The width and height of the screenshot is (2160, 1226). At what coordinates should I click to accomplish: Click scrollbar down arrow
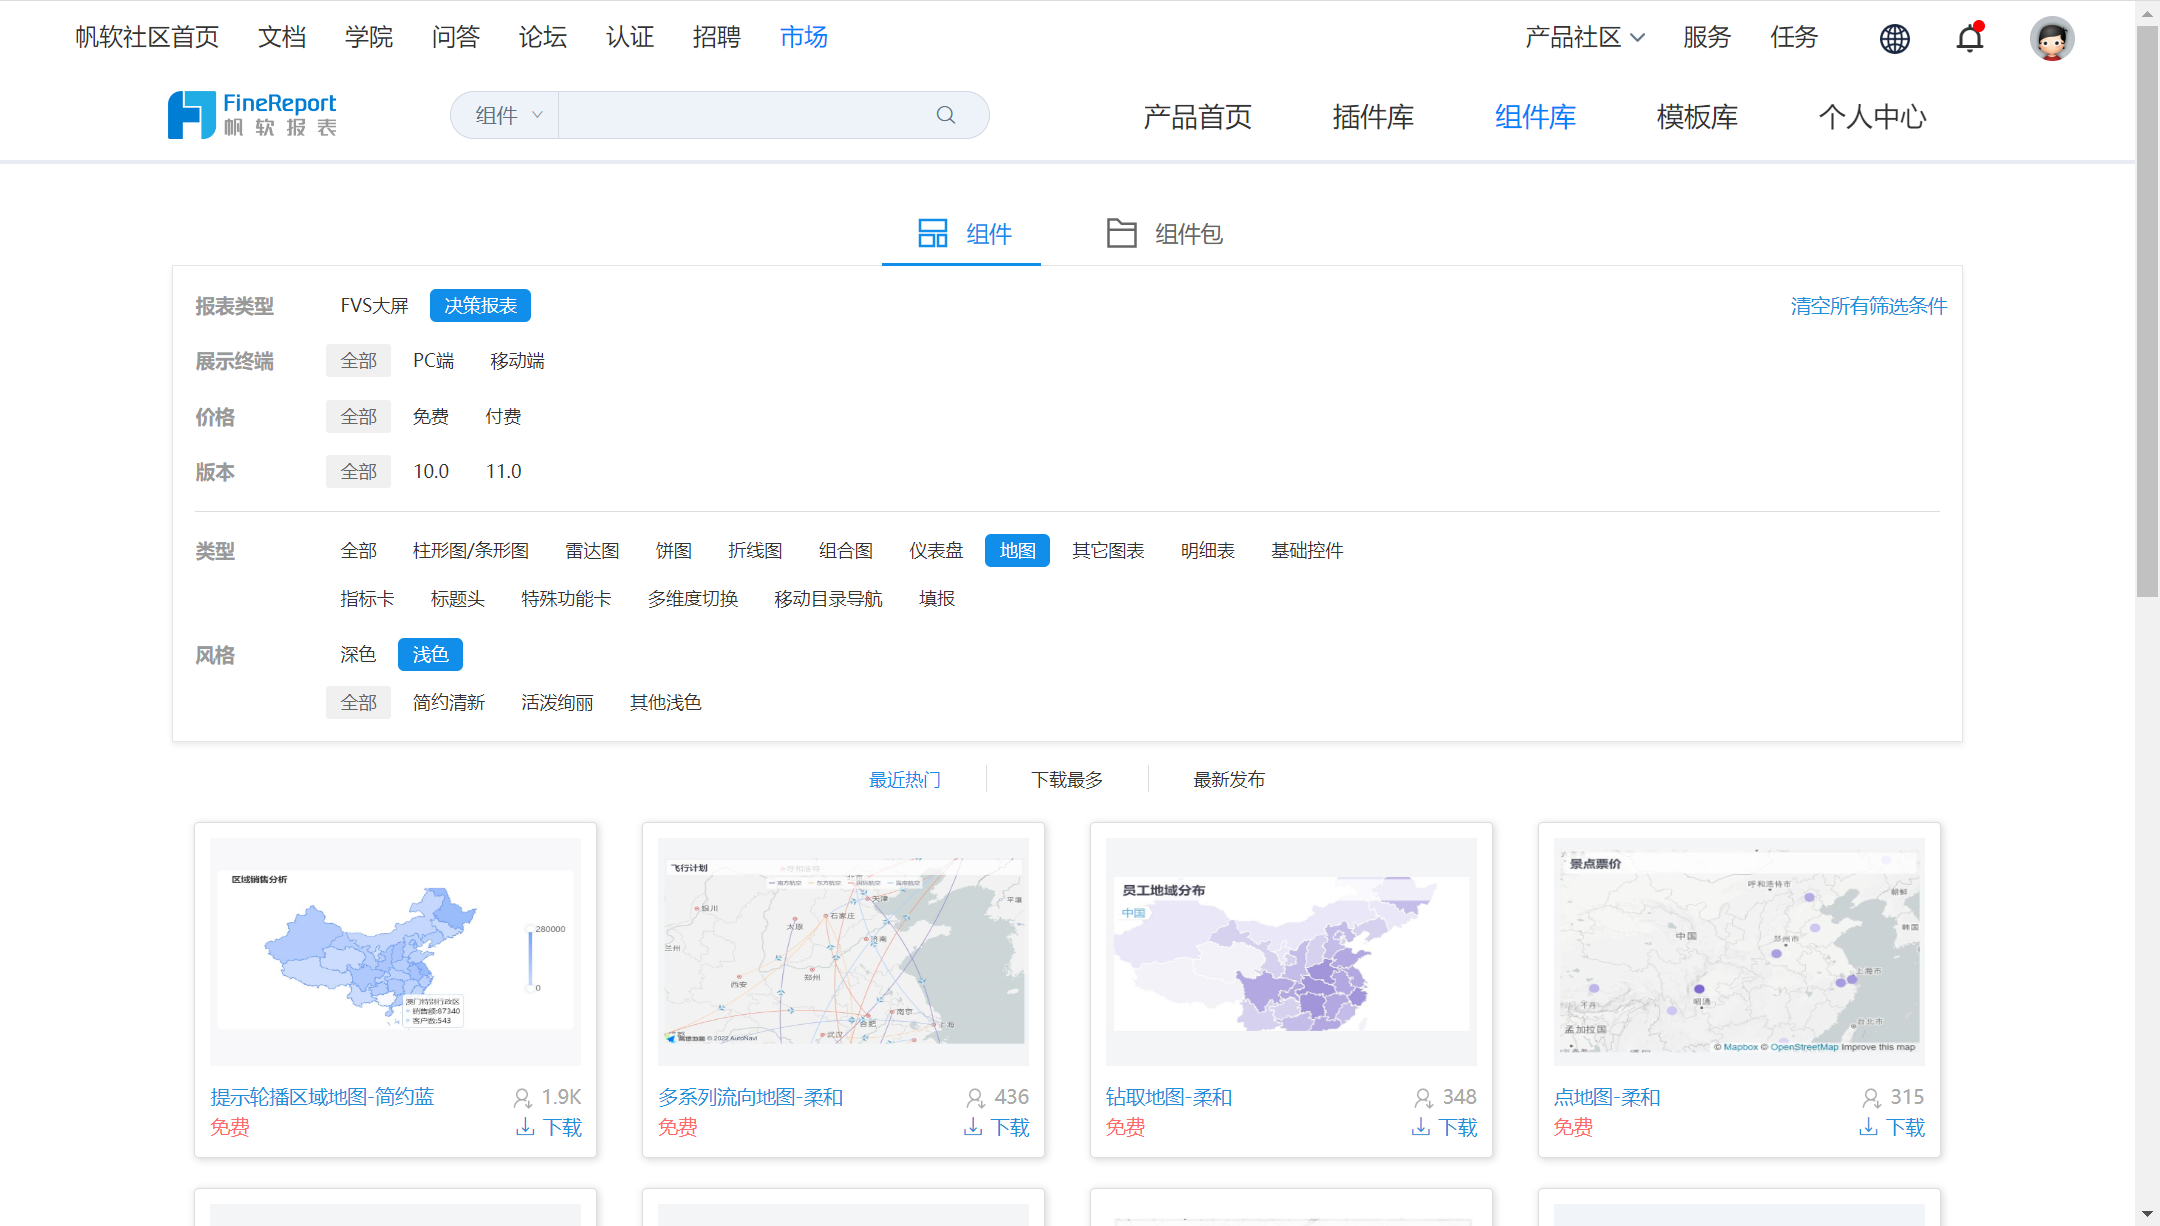pos(2147,1214)
